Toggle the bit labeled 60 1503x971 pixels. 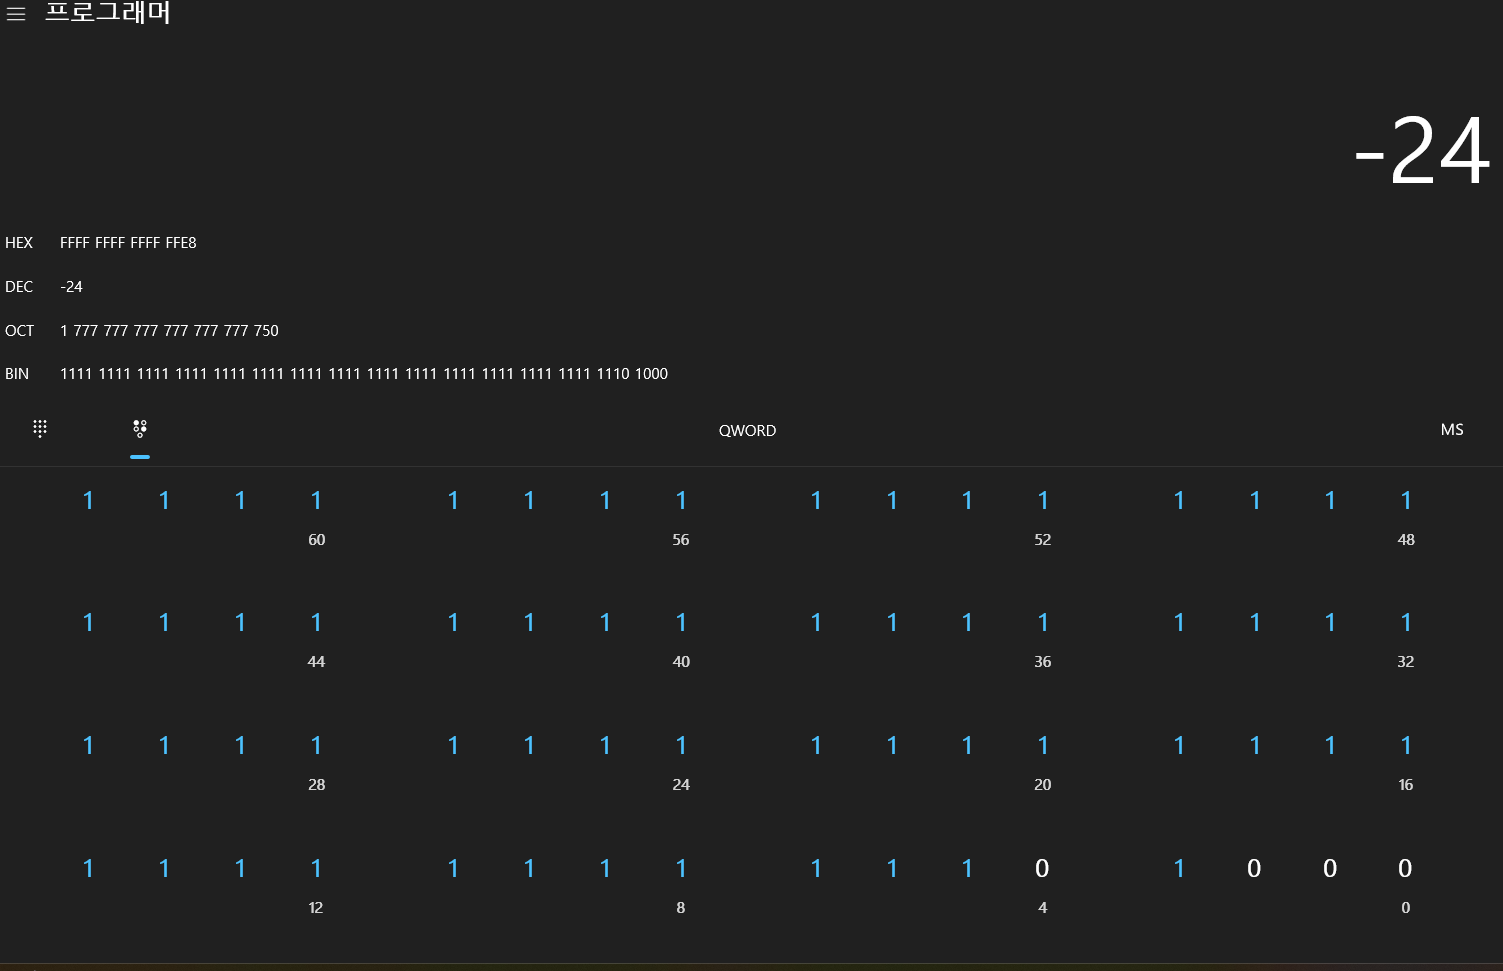316,501
